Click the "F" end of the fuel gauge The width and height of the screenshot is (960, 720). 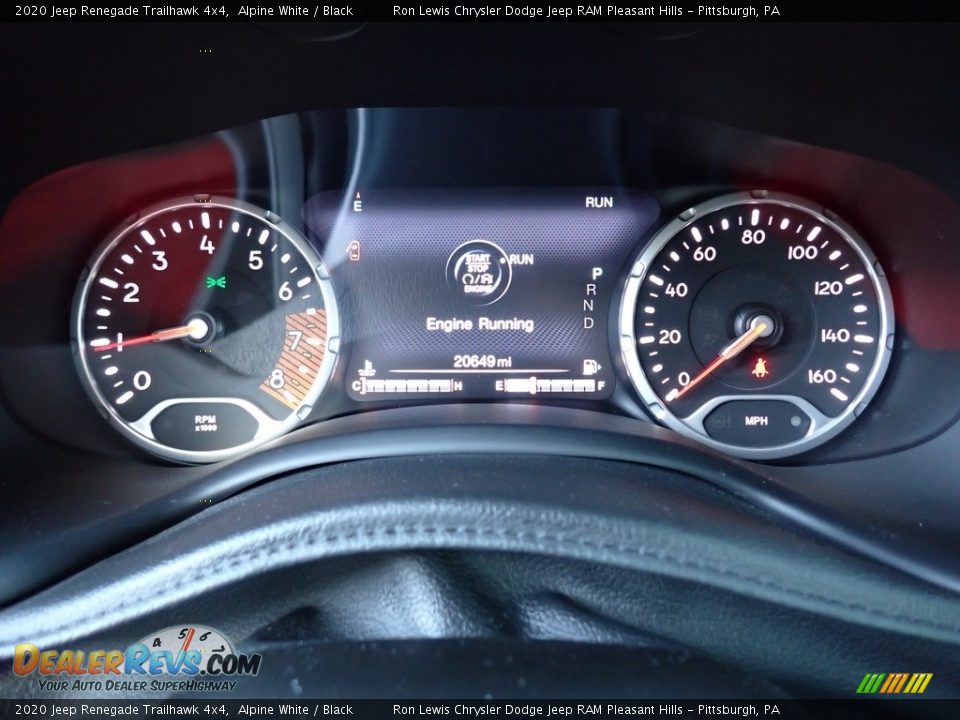point(601,386)
